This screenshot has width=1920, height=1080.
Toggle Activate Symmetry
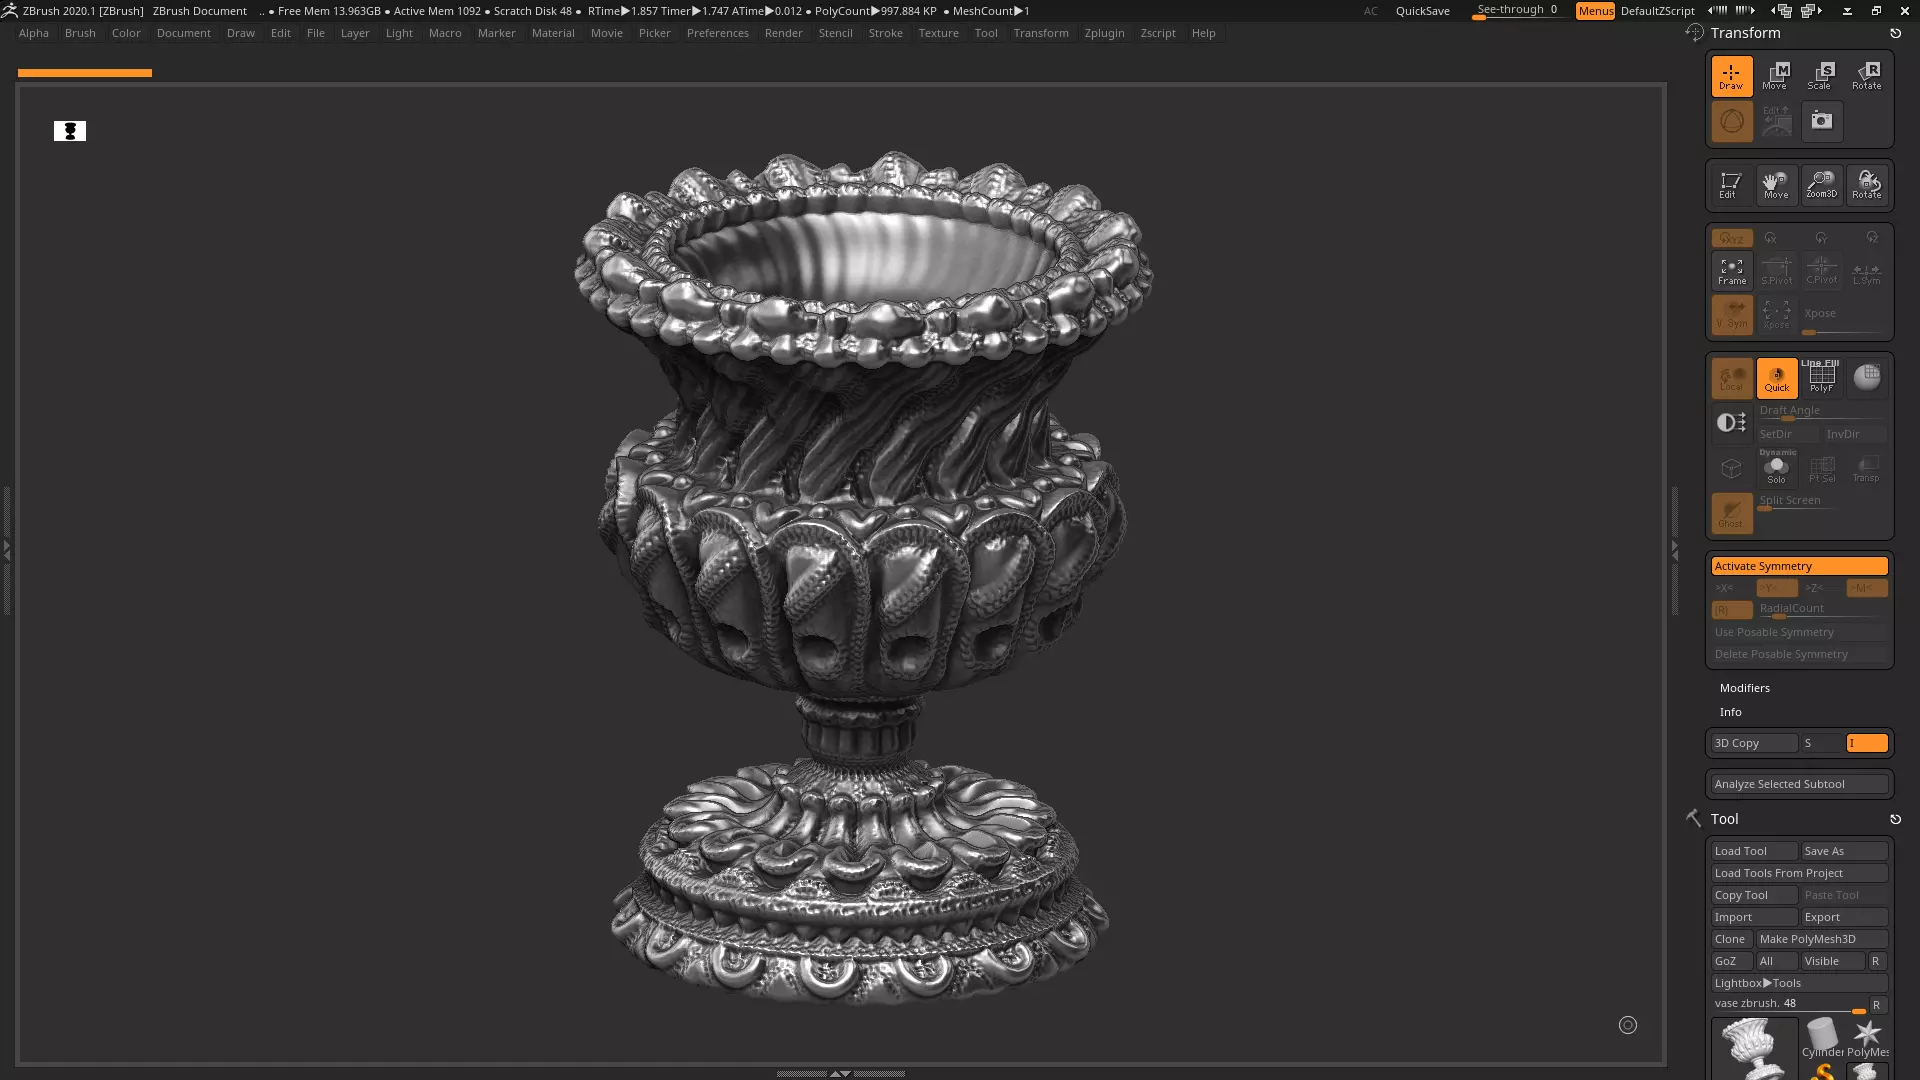coord(1799,566)
